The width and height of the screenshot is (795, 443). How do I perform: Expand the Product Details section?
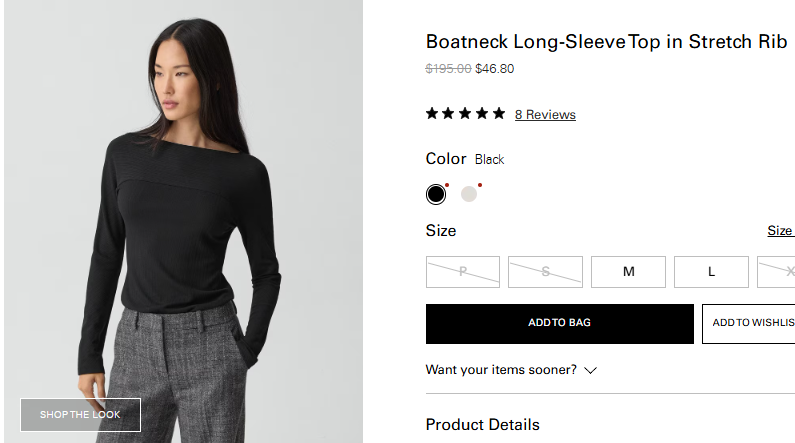[483, 425]
